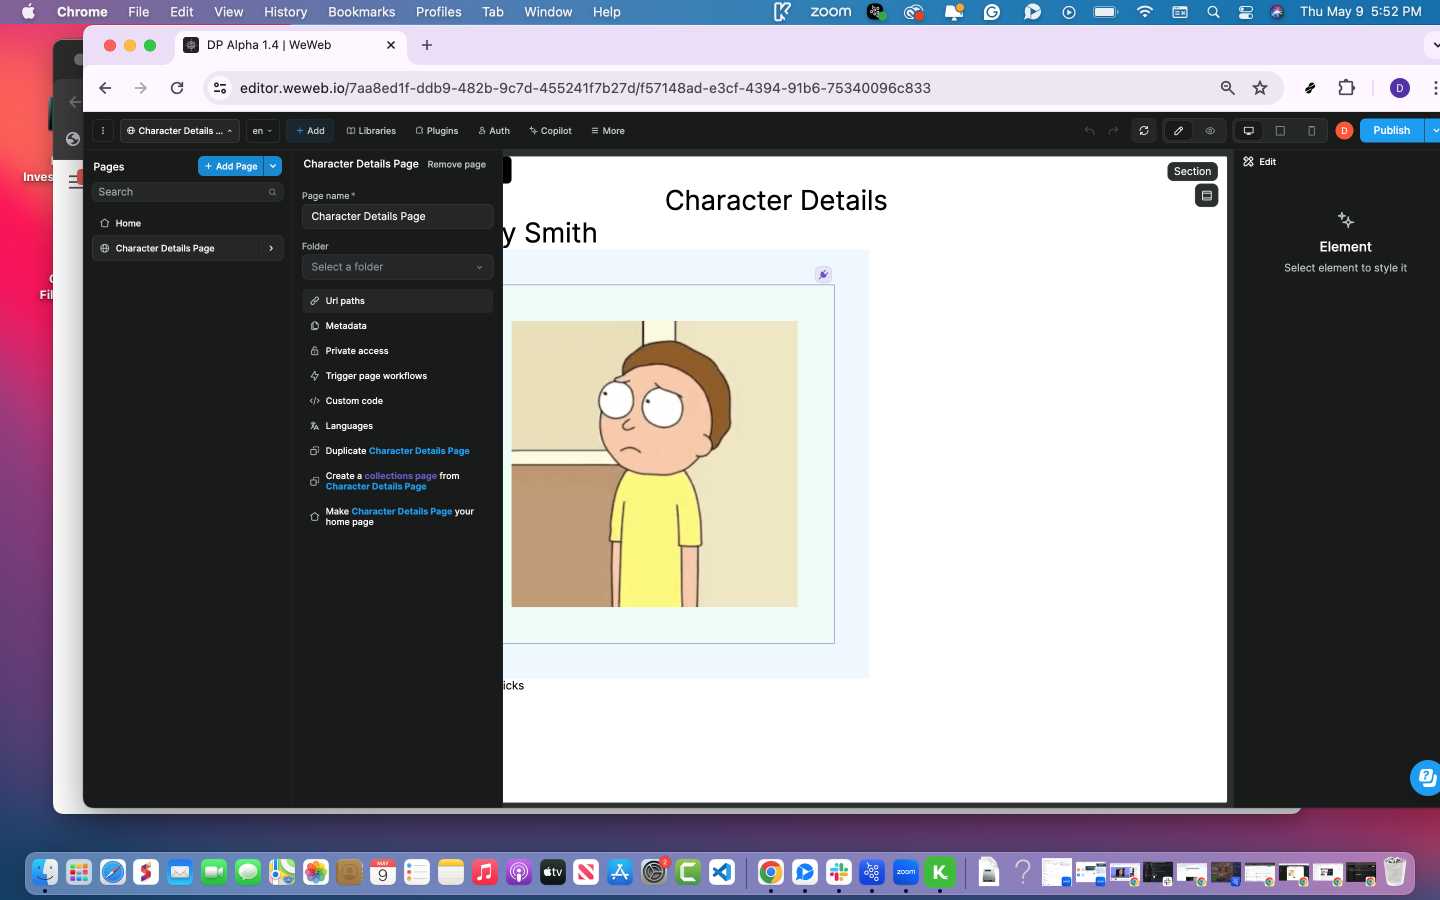Open the History menu in the menu bar
Image resolution: width=1440 pixels, height=900 pixels.
285,12
